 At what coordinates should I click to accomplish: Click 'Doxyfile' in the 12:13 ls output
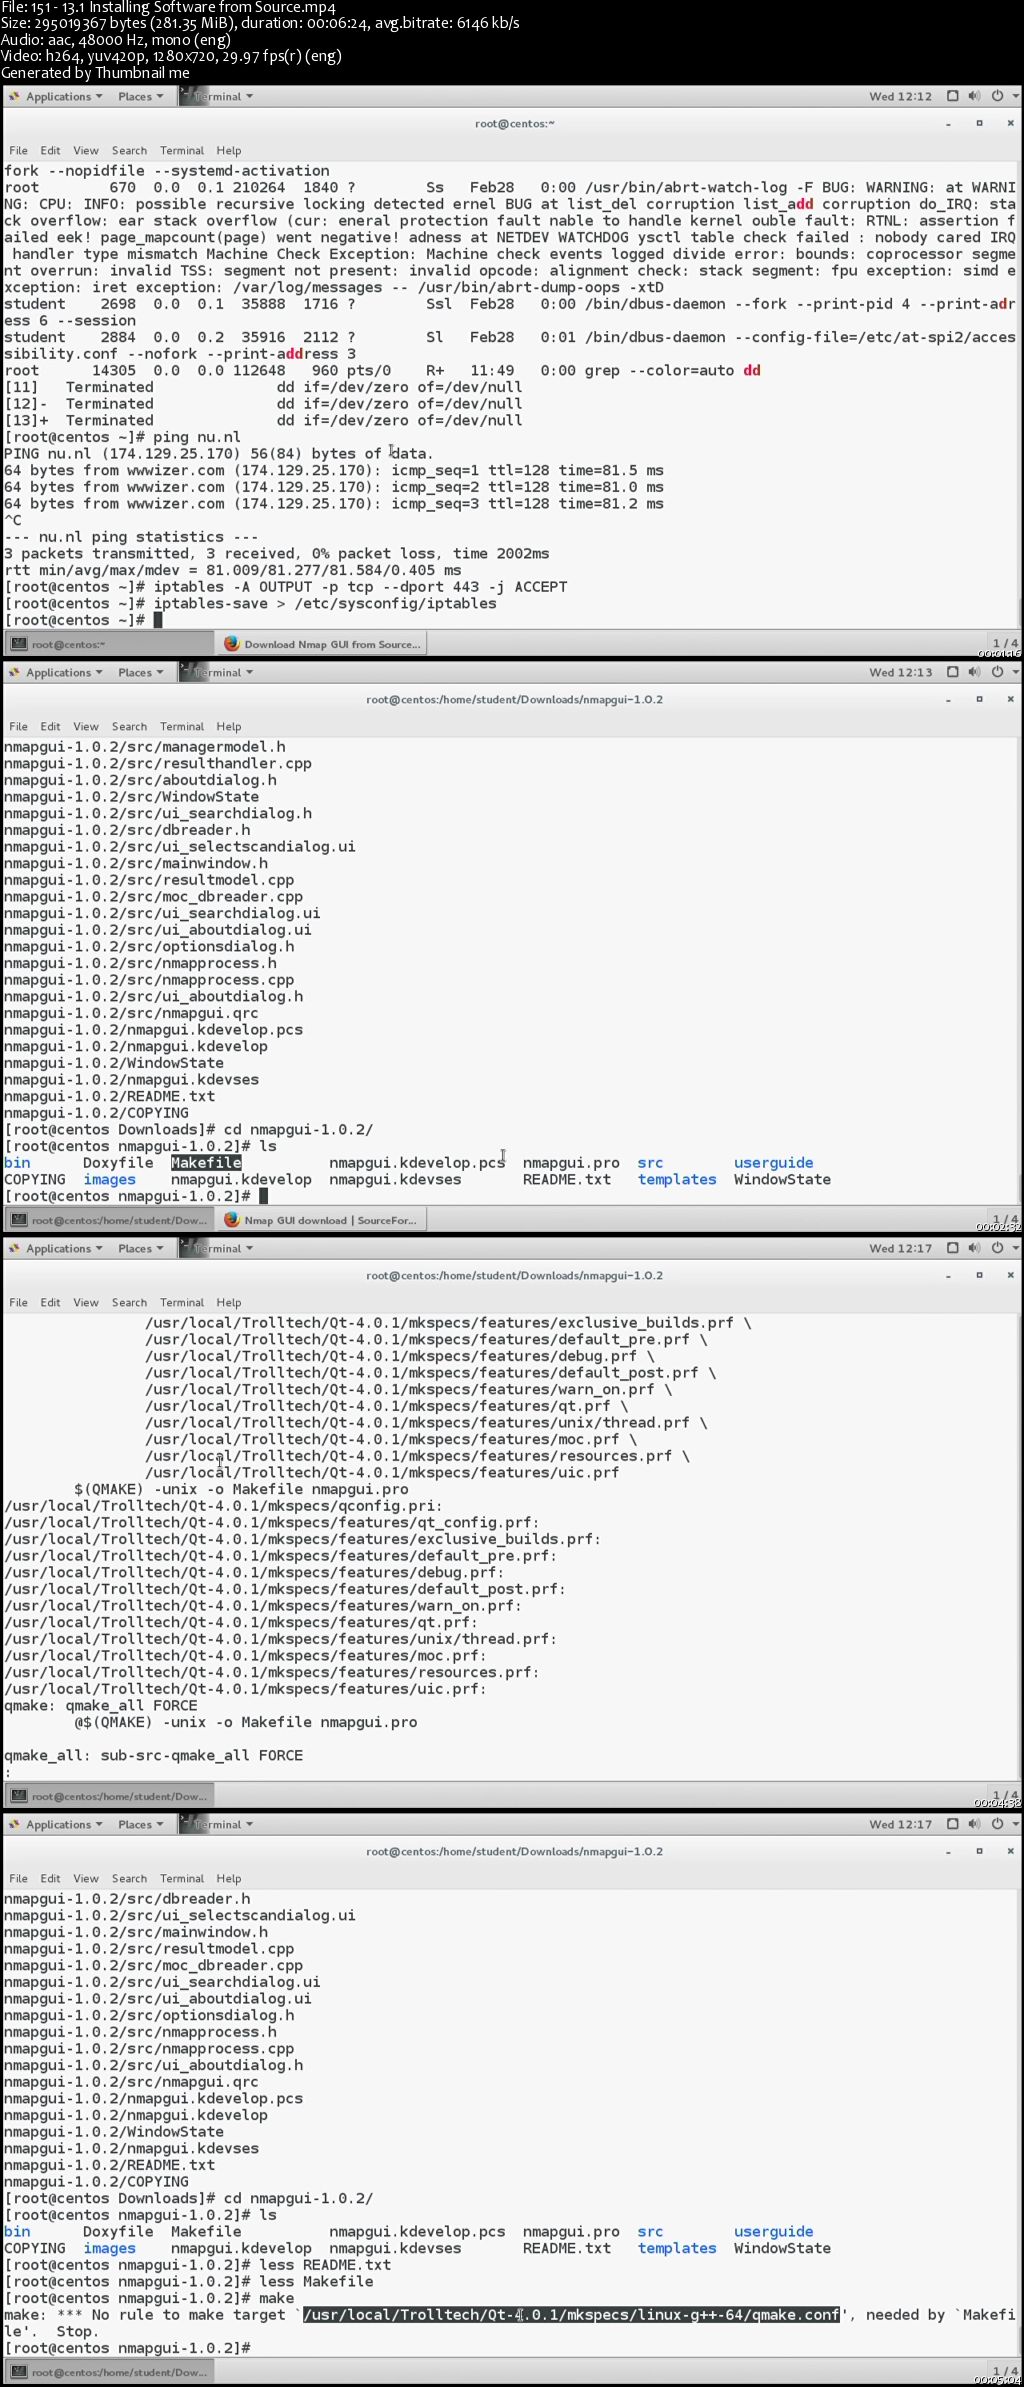(x=118, y=1163)
